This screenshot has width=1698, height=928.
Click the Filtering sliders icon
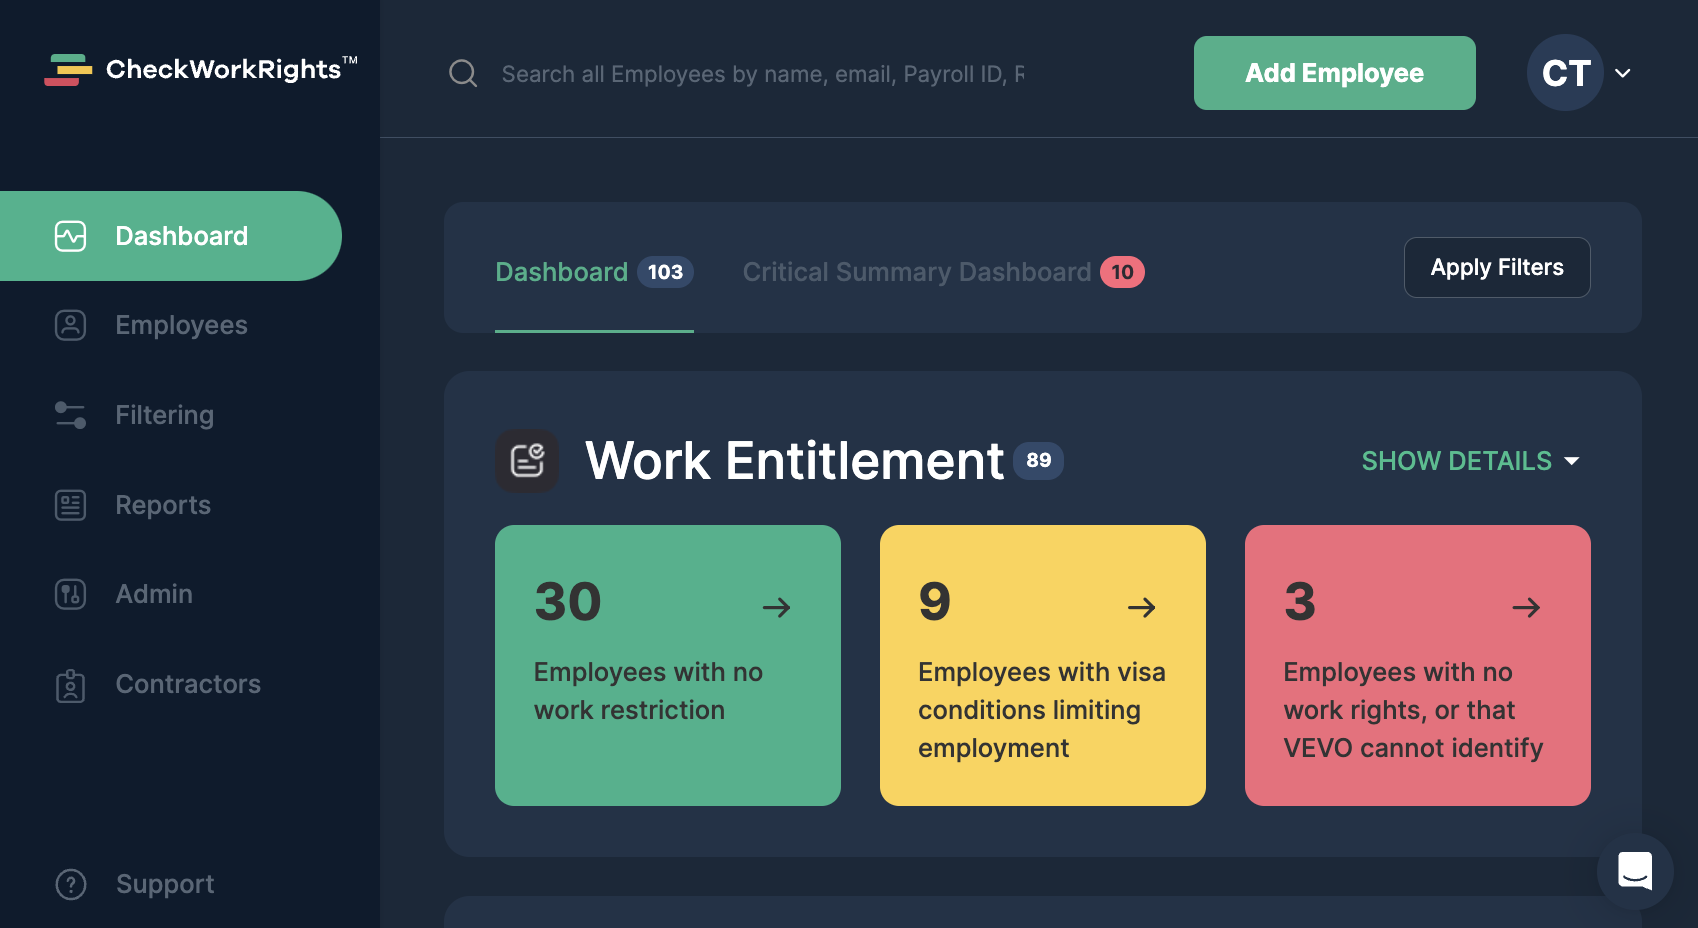pyautogui.click(x=70, y=414)
